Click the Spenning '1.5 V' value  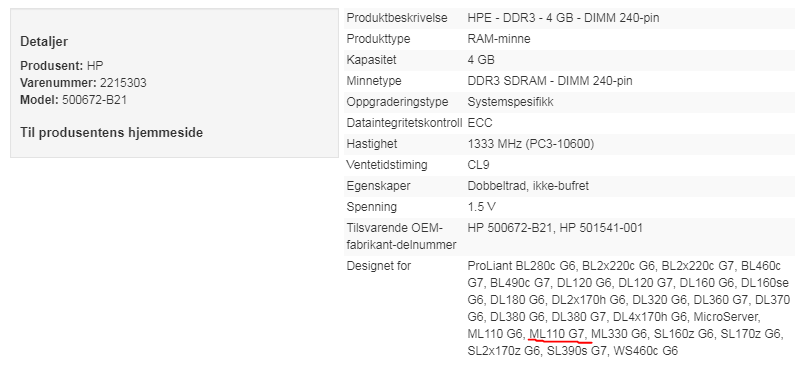482,207
